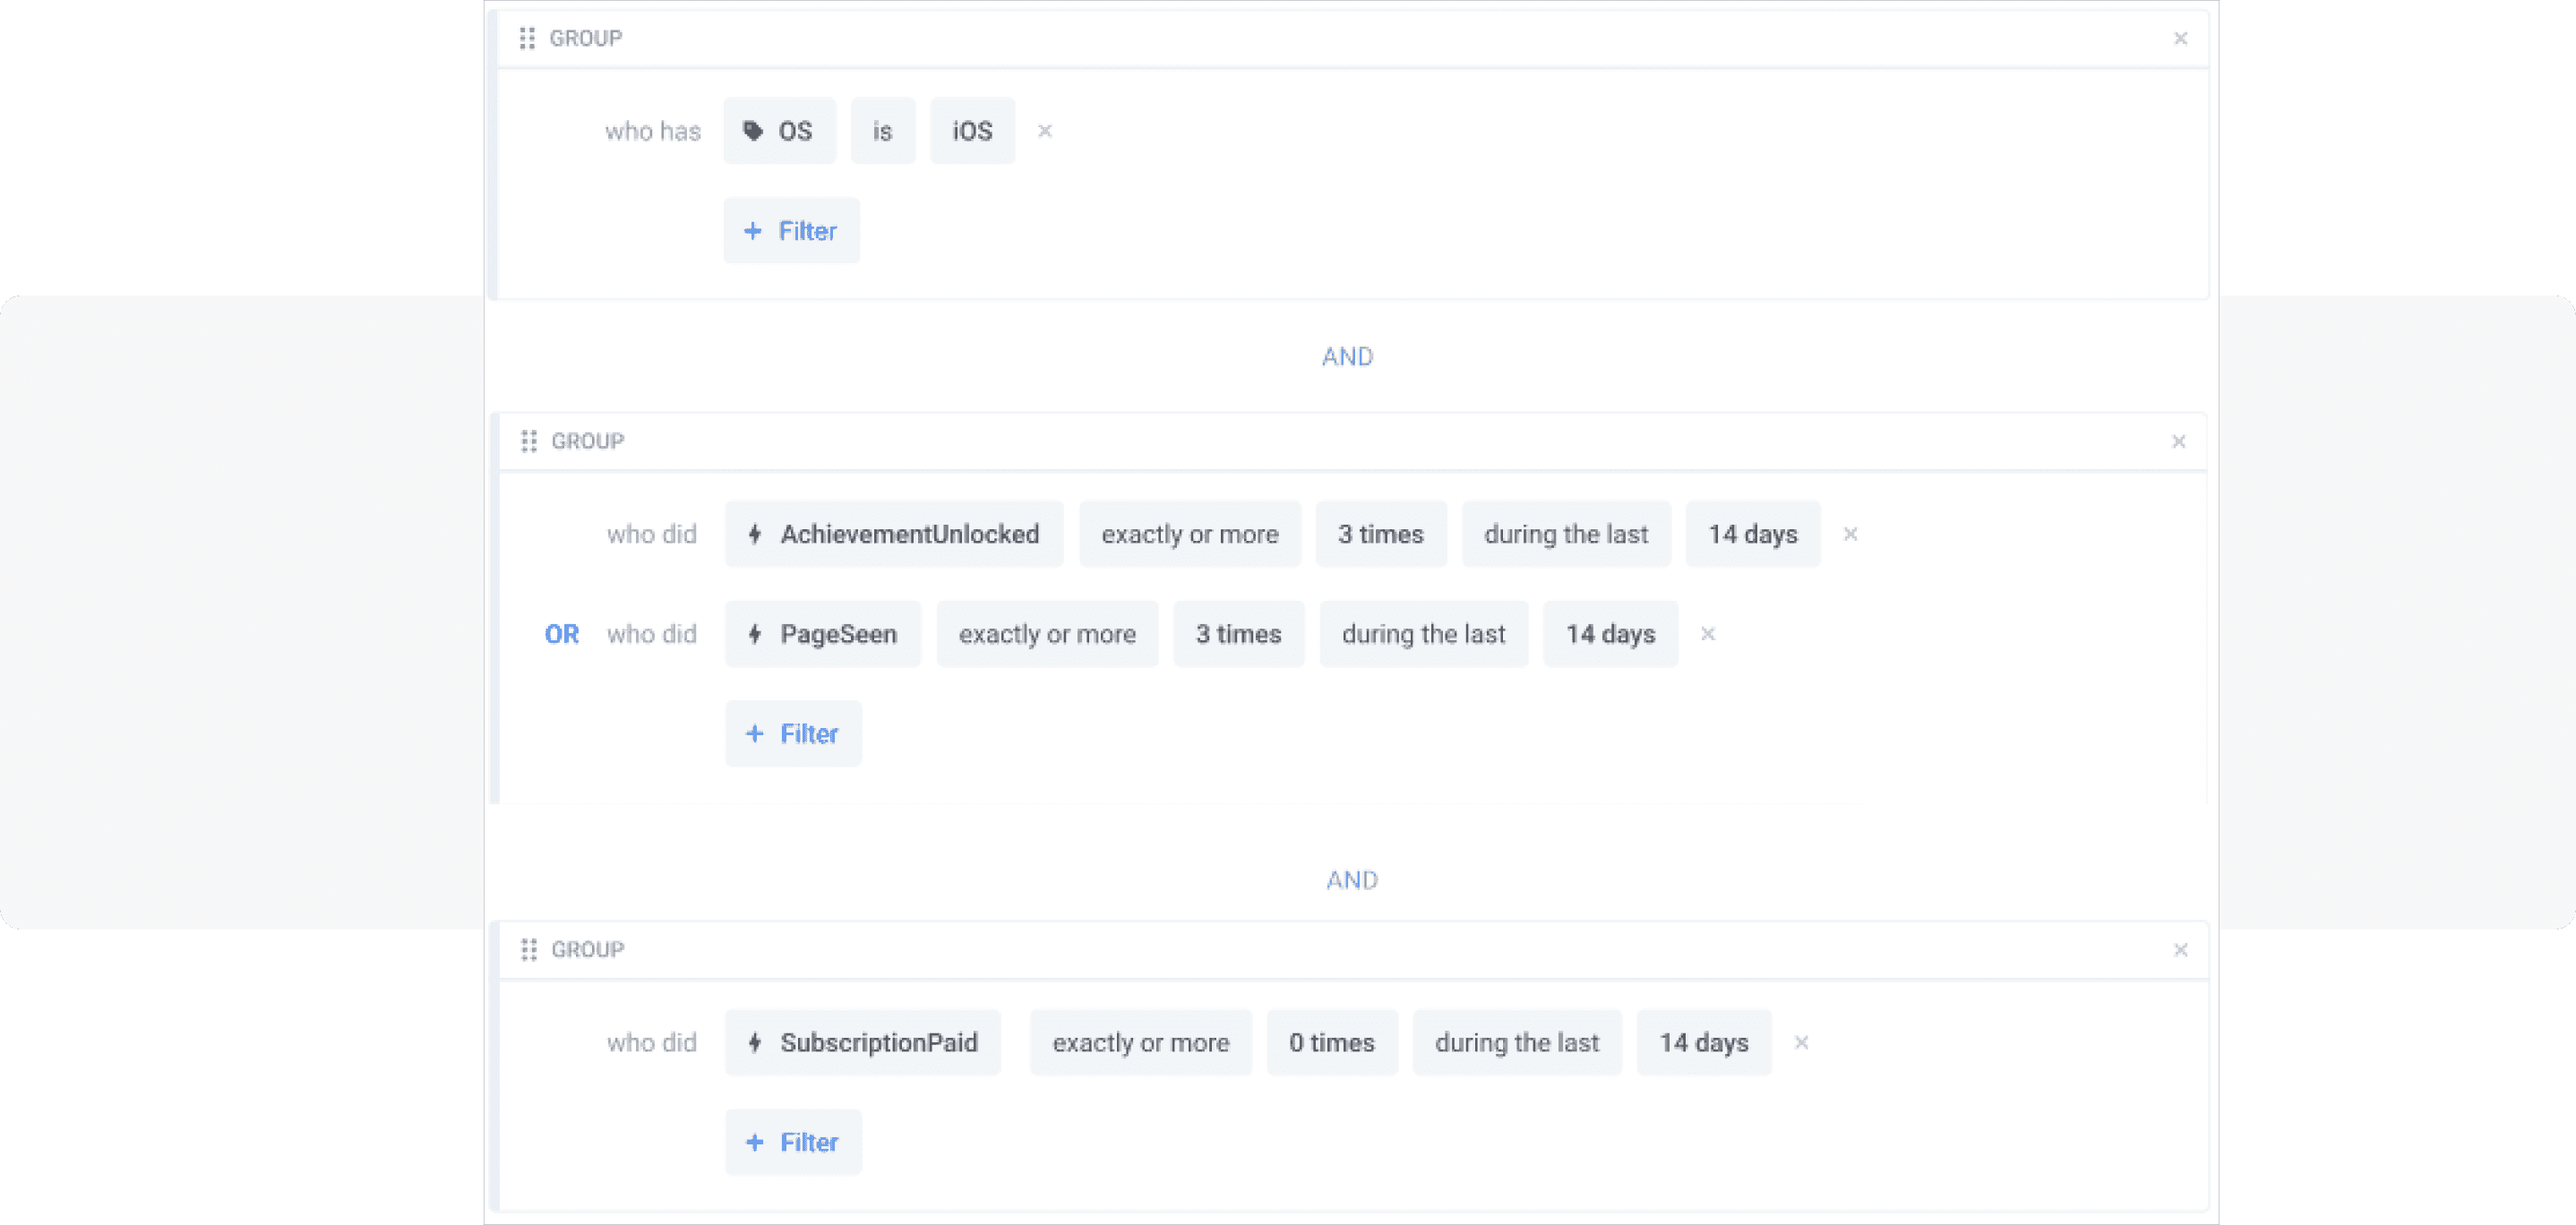
Task: Click the drag handle of the first GROUP
Action: click(529, 38)
